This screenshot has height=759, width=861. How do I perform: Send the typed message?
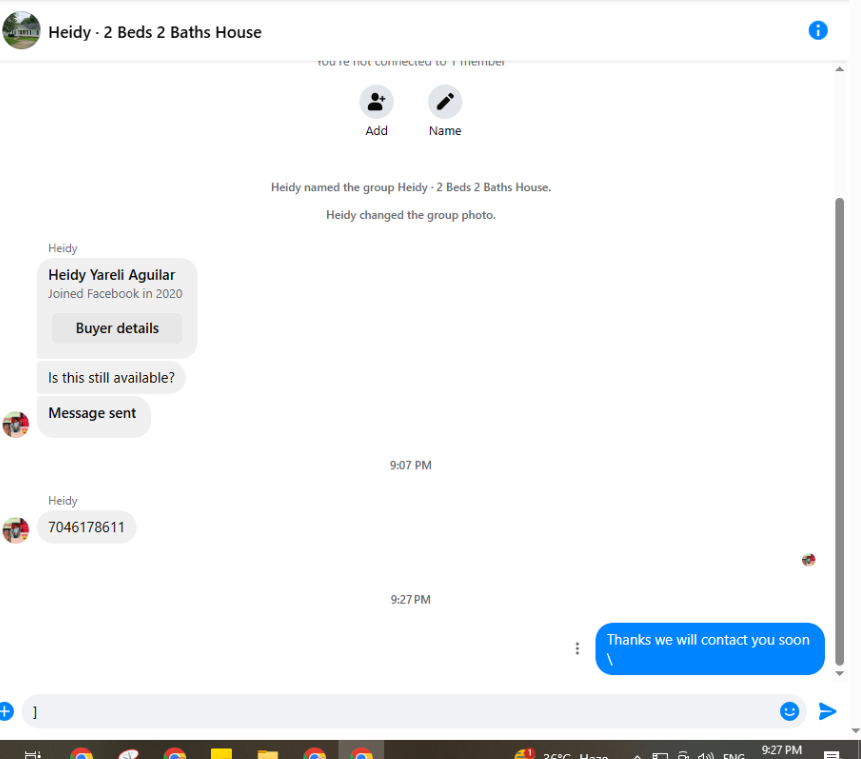coord(827,711)
